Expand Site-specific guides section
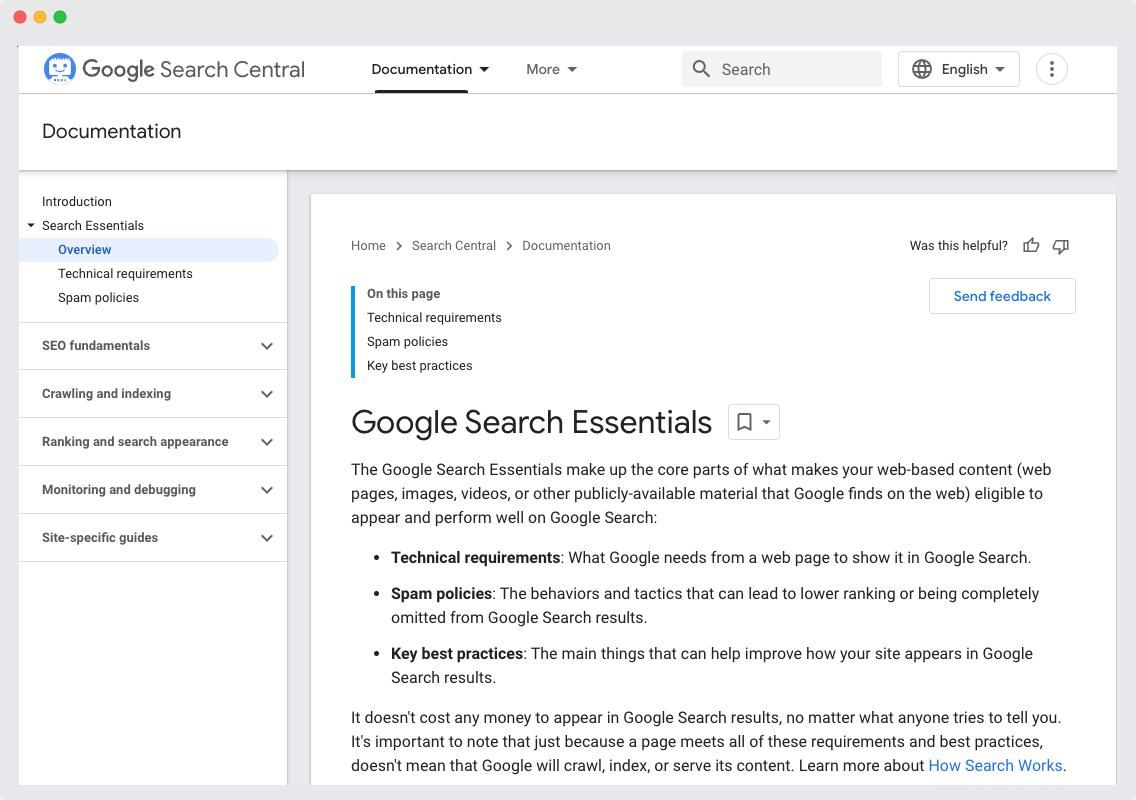This screenshot has width=1136, height=800. point(267,538)
